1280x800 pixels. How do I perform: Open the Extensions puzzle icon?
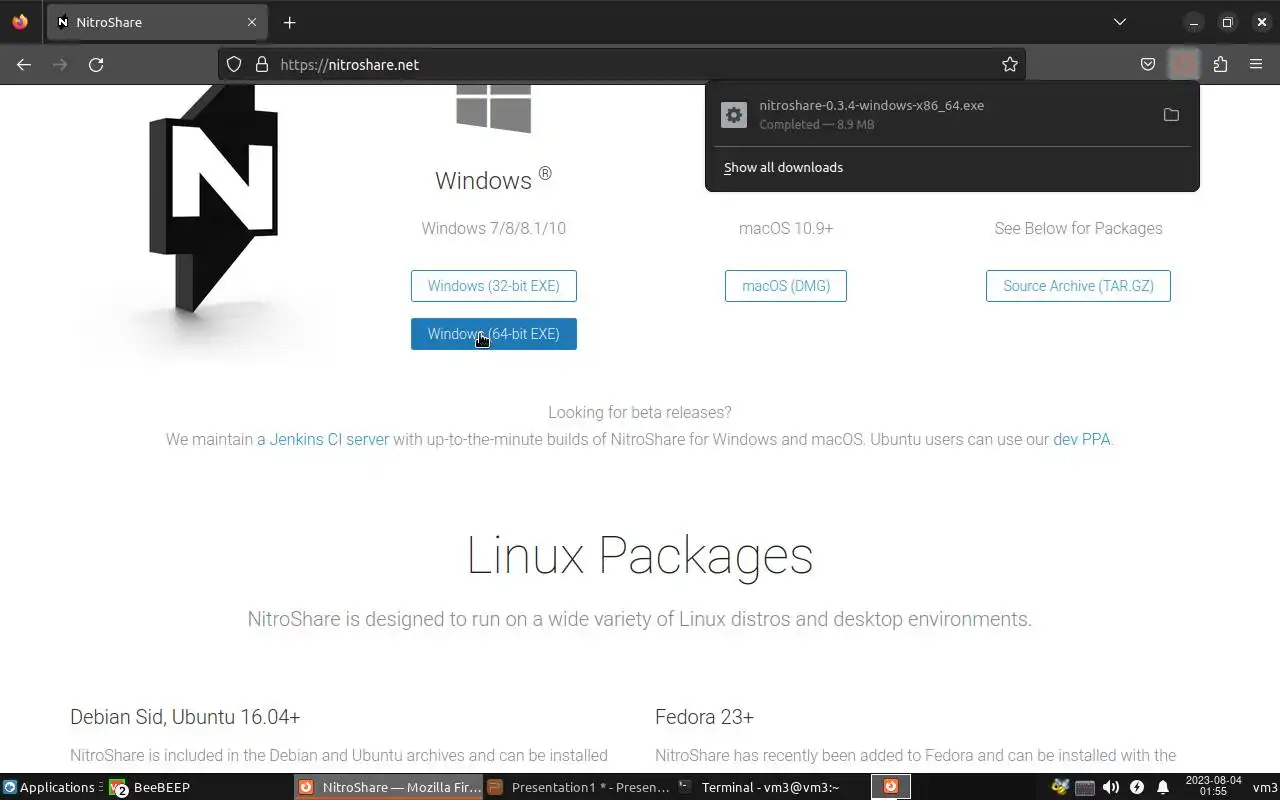pyautogui.click(x=1220, y=64)
